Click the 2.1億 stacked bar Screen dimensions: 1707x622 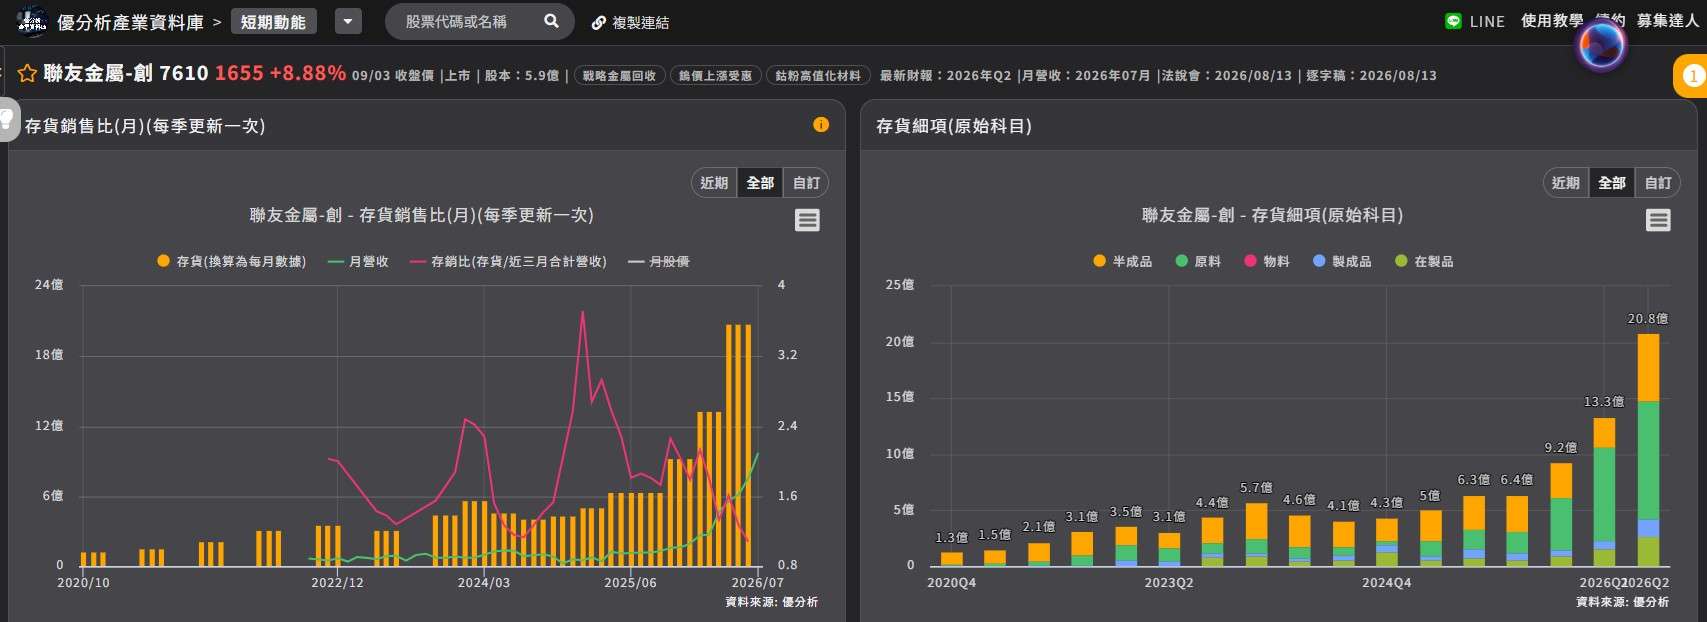pyautogui.click(x=1039, y=555)
